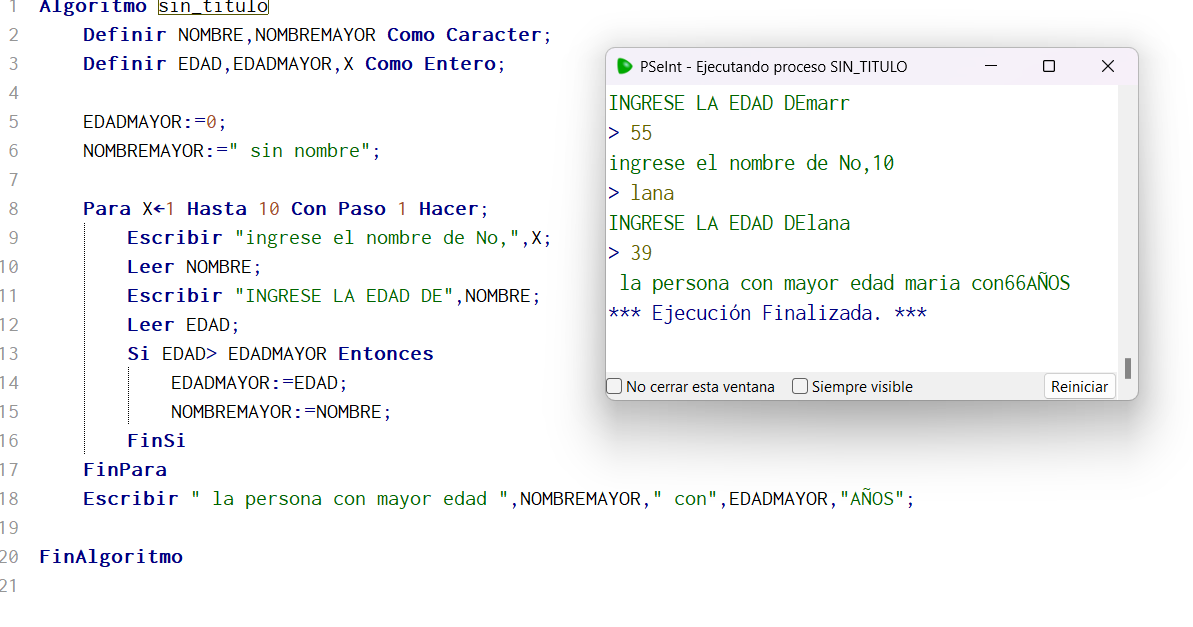Click line number 18 in gutter
Image resolution: width=1193 pixels, height=627 pixels.
[x=10, y=498]
